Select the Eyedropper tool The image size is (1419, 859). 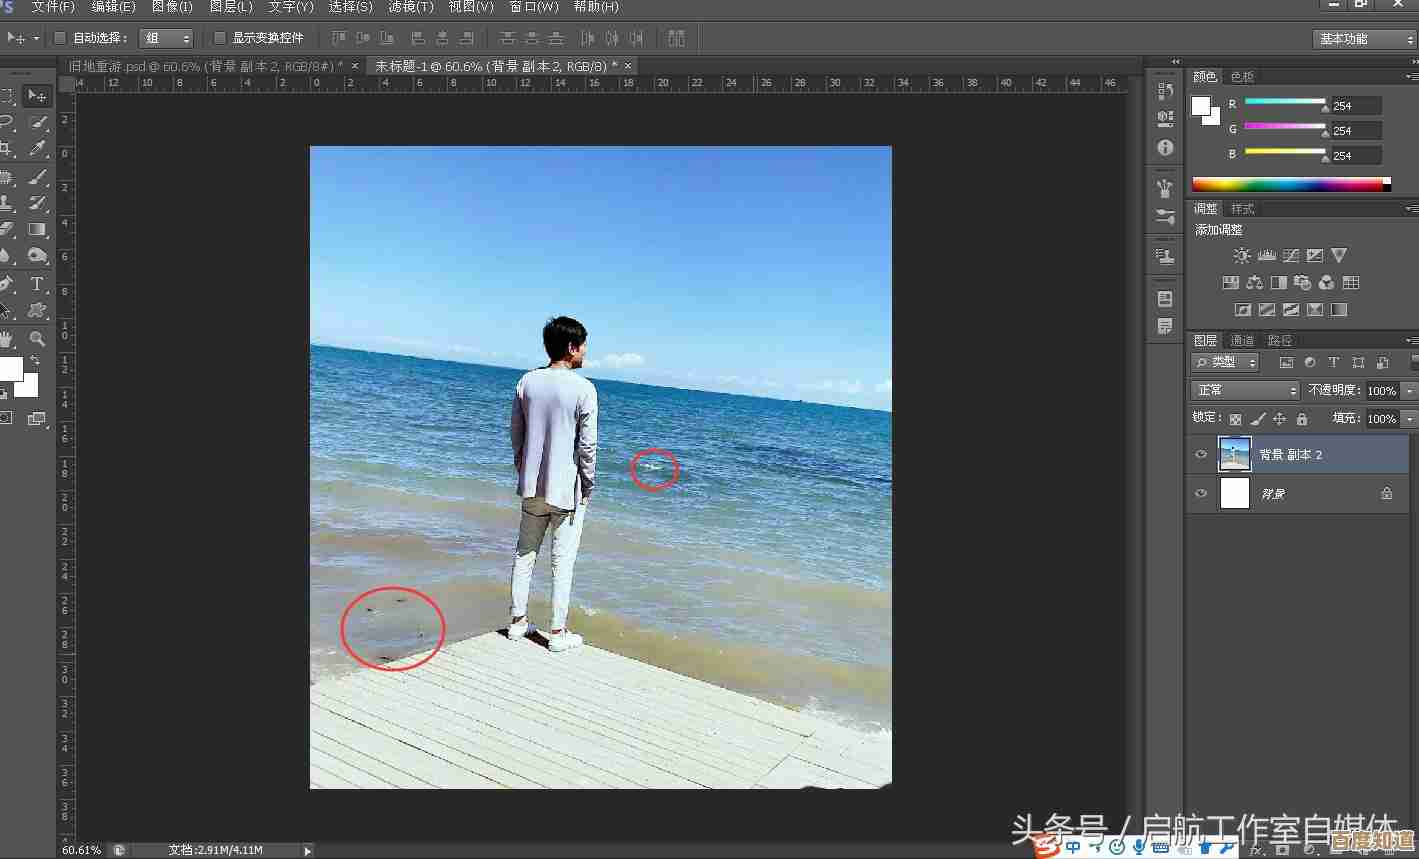37,149
